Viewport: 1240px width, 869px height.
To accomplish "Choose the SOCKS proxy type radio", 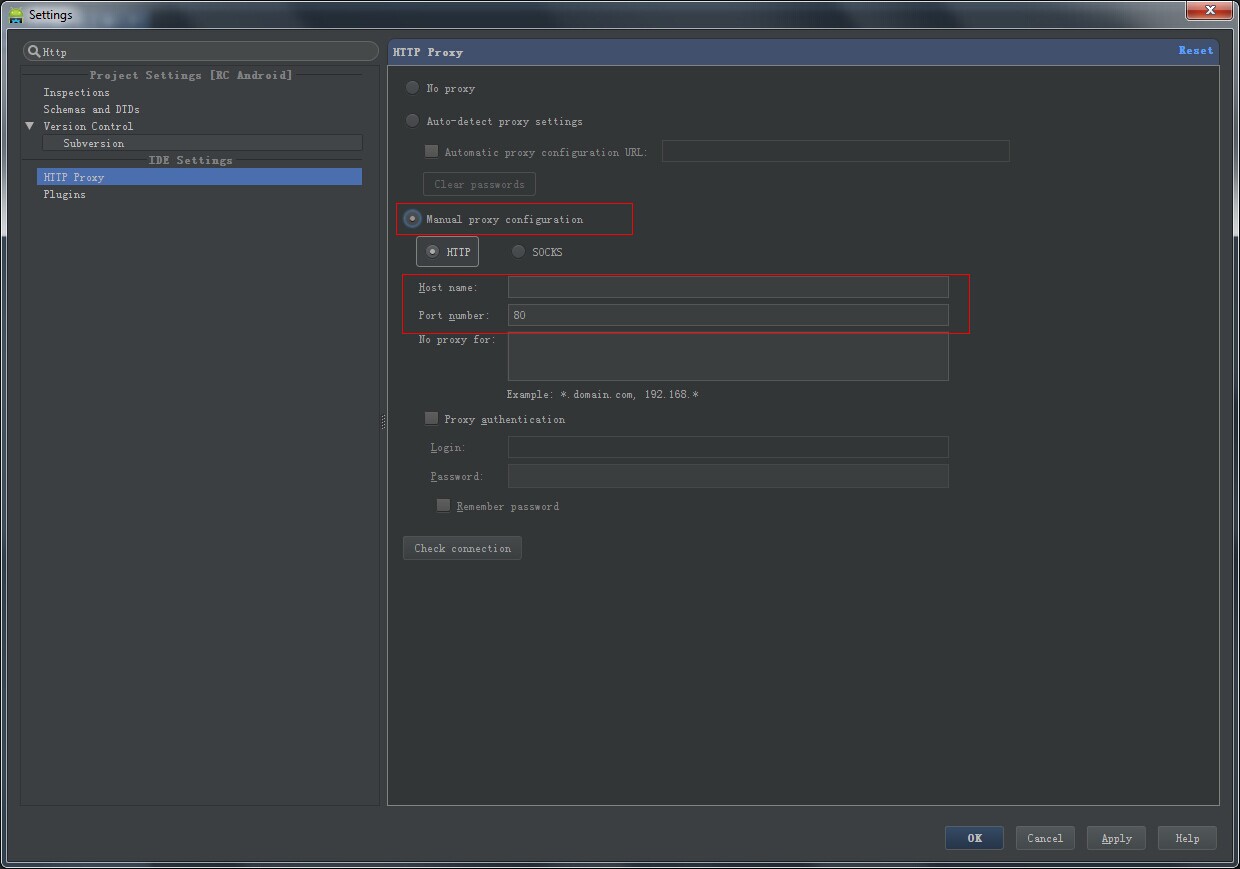I will tap(518, 252).
